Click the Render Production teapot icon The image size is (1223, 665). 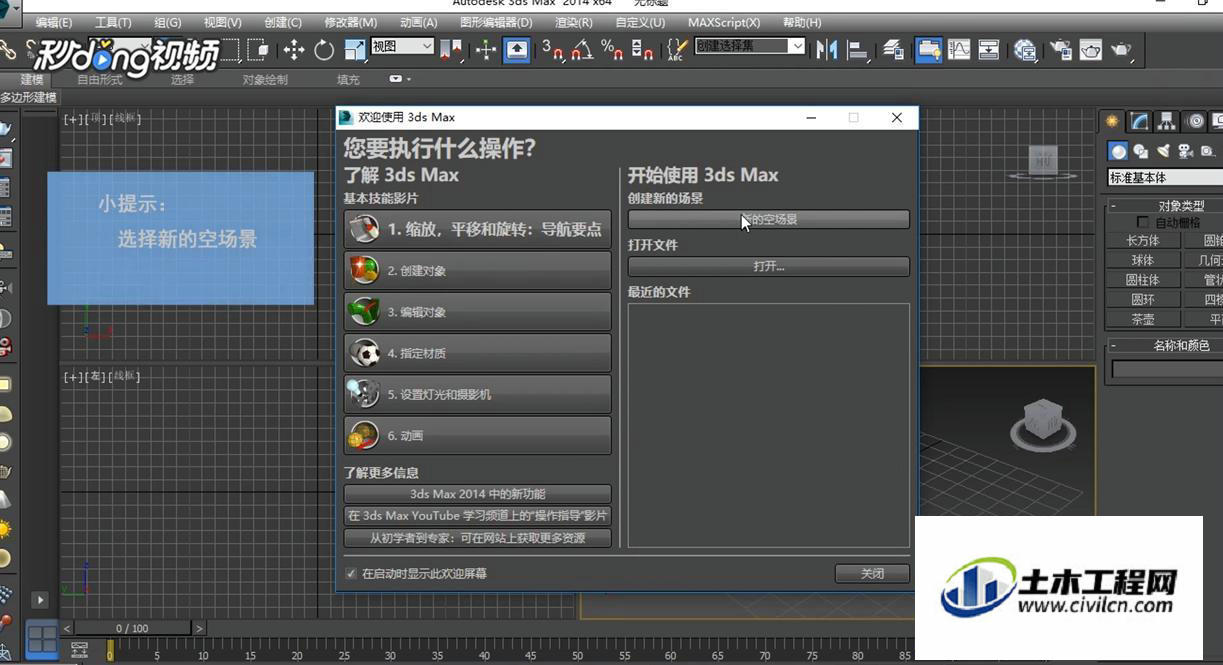(1122, 49)
